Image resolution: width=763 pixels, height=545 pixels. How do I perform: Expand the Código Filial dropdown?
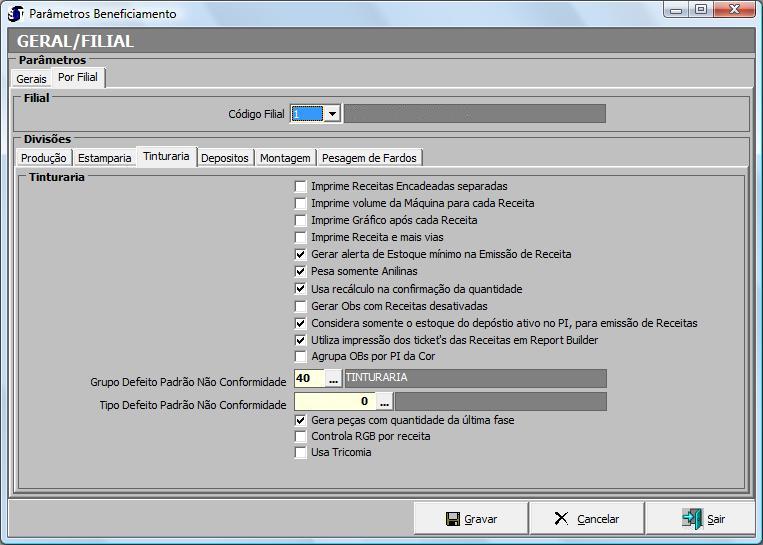click(332, 114)
